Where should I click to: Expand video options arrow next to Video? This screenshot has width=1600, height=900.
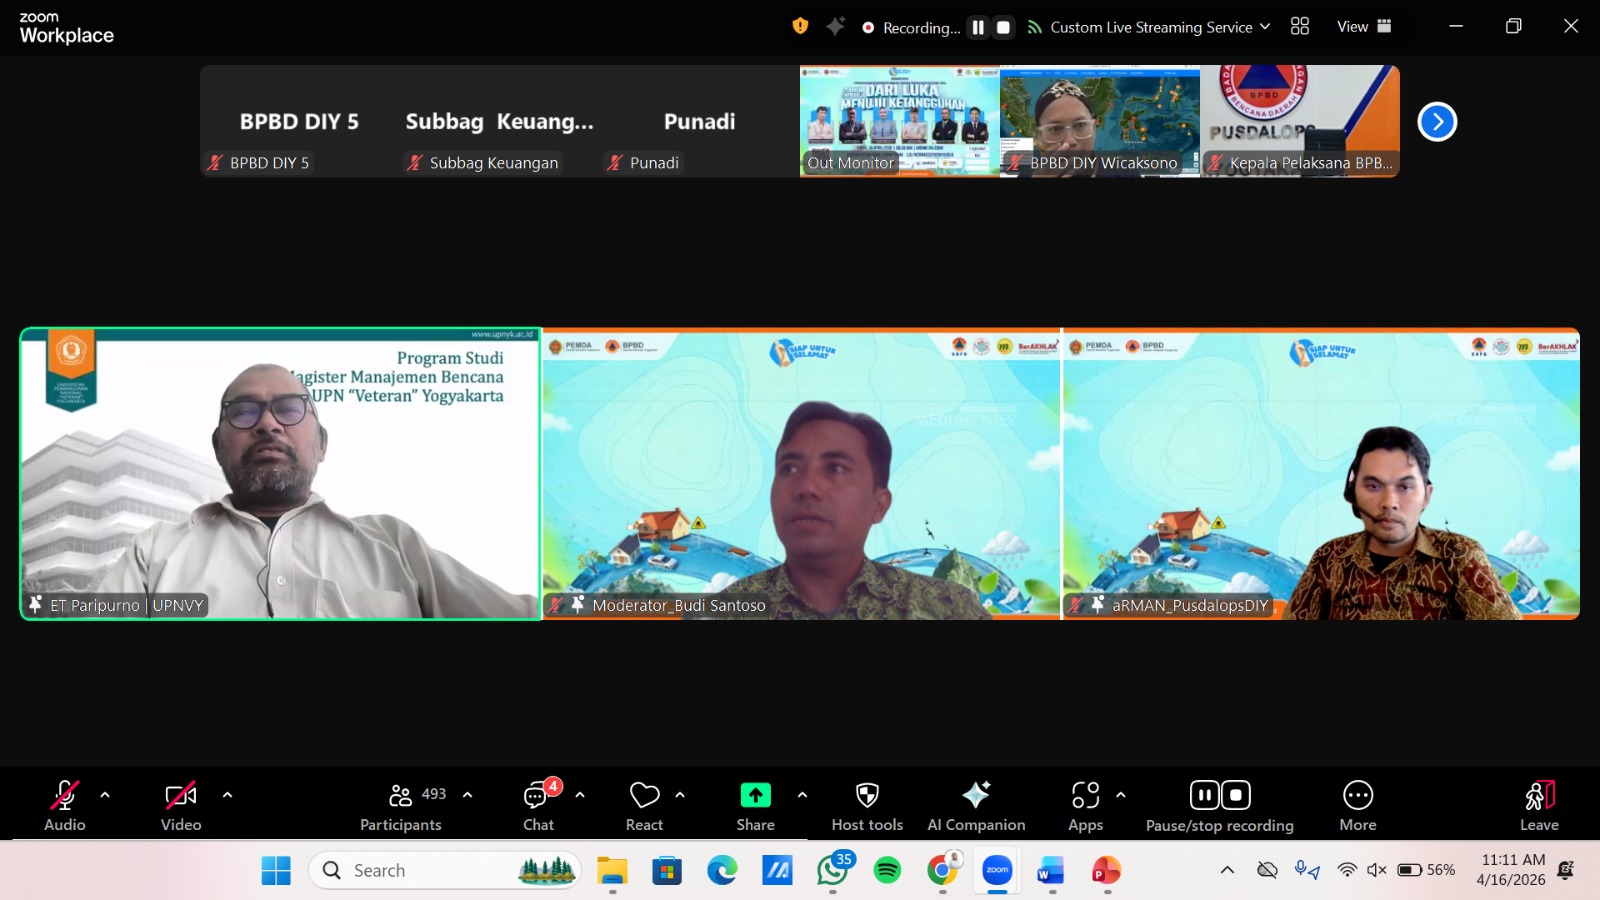[227, 795]
